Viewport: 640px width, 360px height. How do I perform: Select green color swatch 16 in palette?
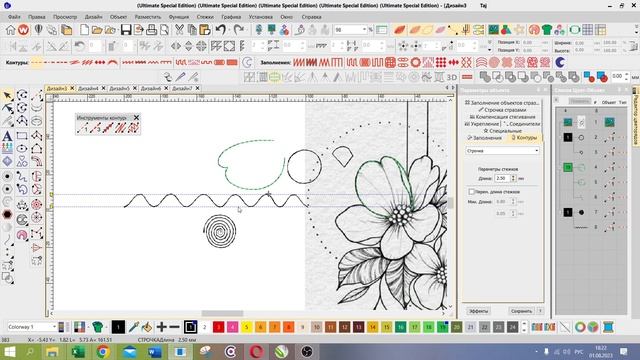(x=400, y=327)
